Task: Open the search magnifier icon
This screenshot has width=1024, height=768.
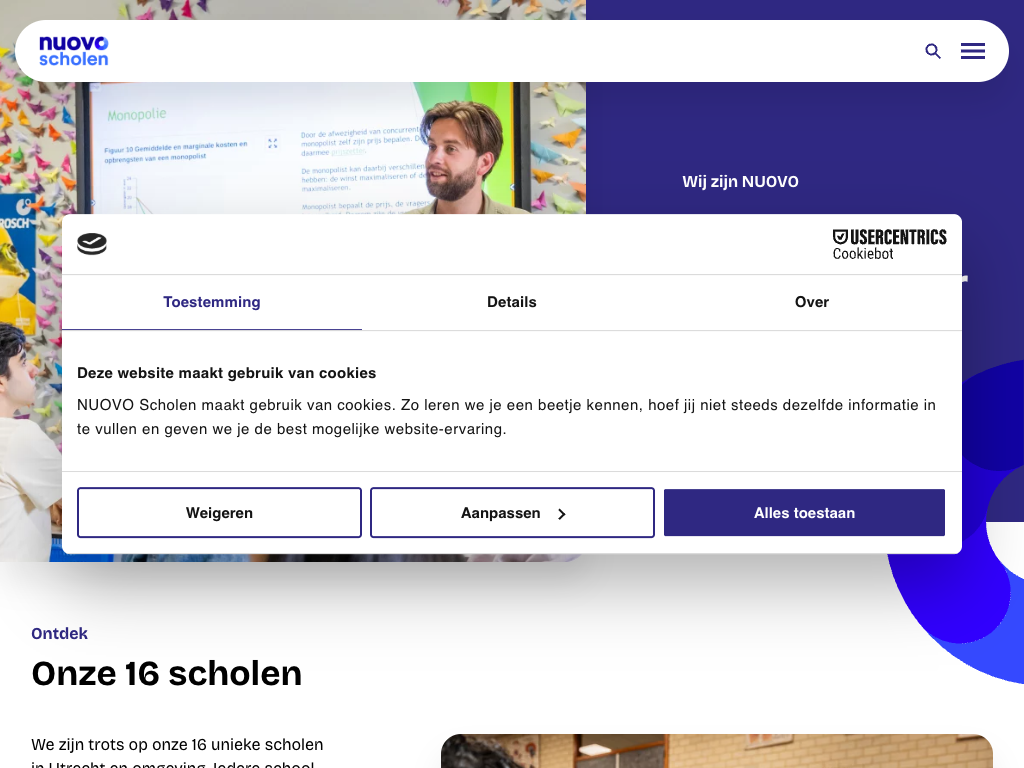Action: 933,51
